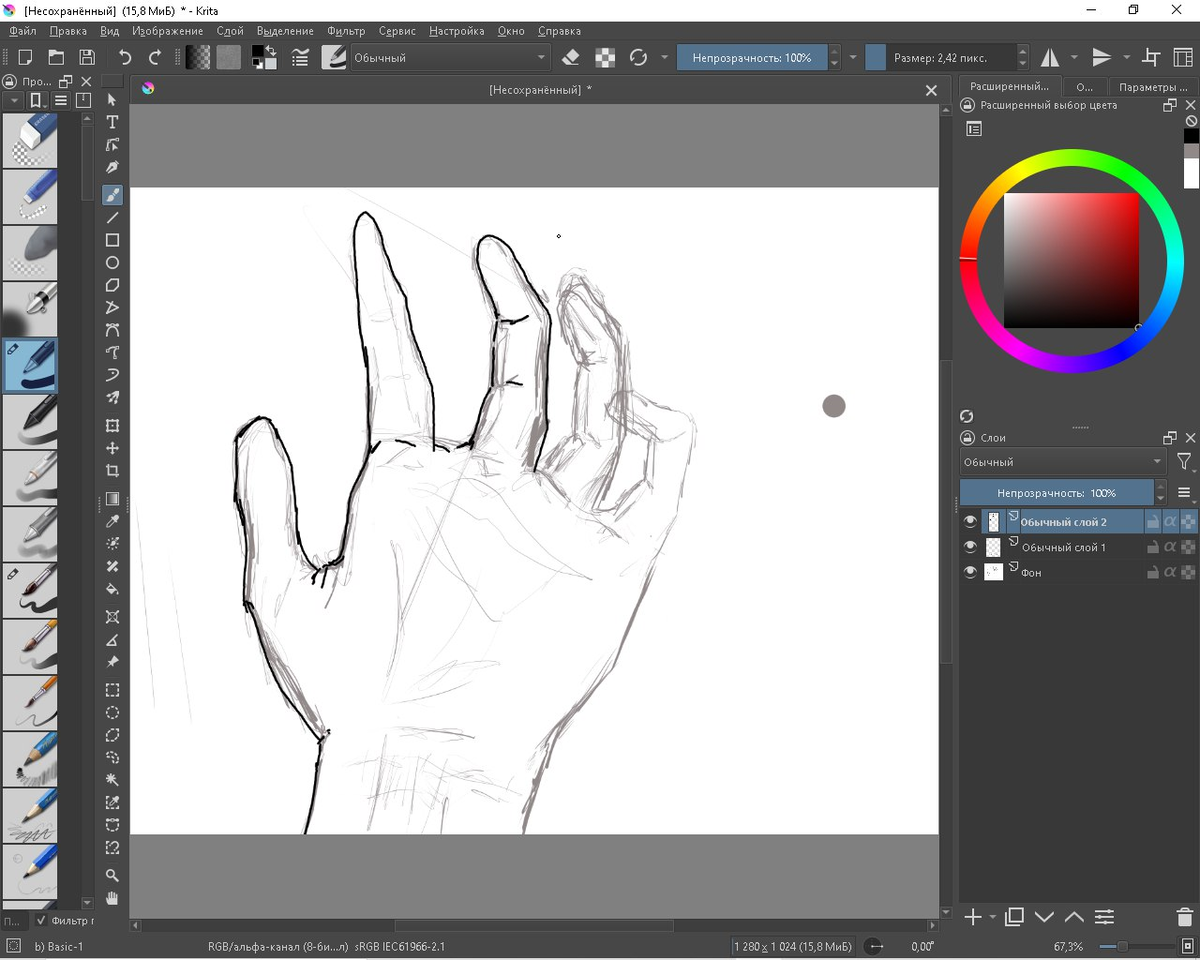Select the Text tool in the toolbox
The height and width of the screenshot is (960, 1200).
(113, 122)
